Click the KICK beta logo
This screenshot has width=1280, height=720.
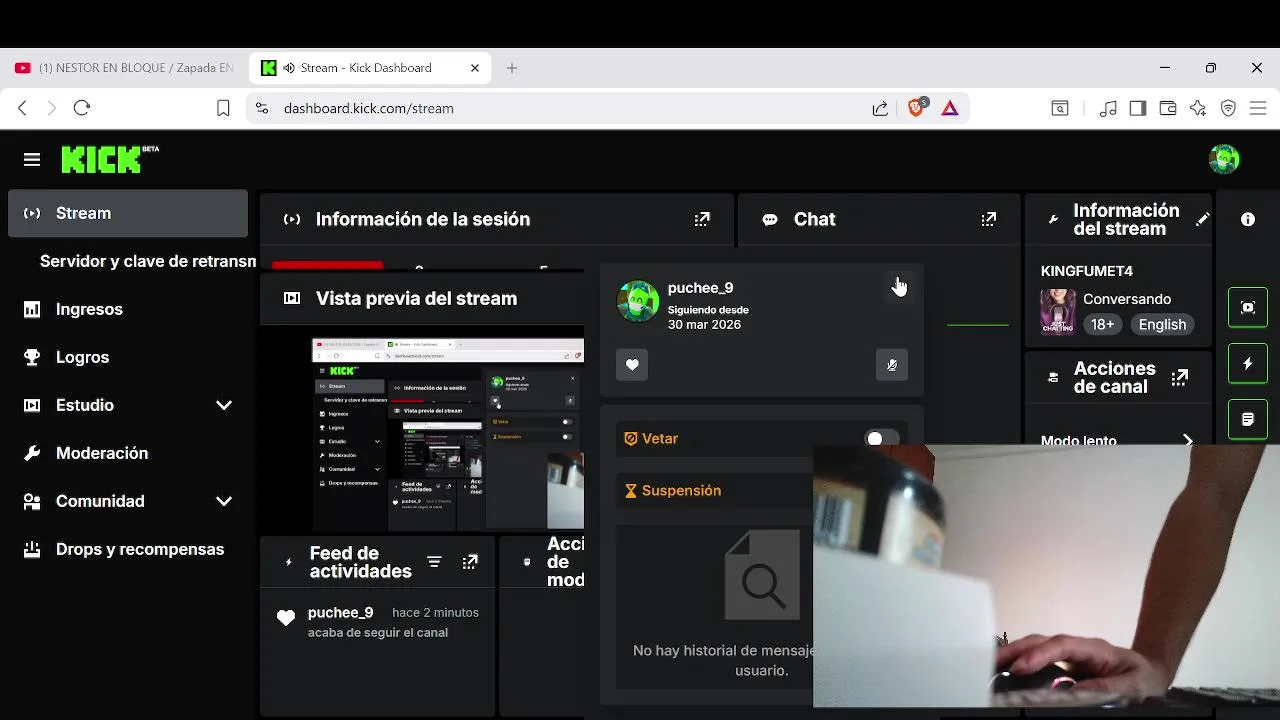click(110, 159)
